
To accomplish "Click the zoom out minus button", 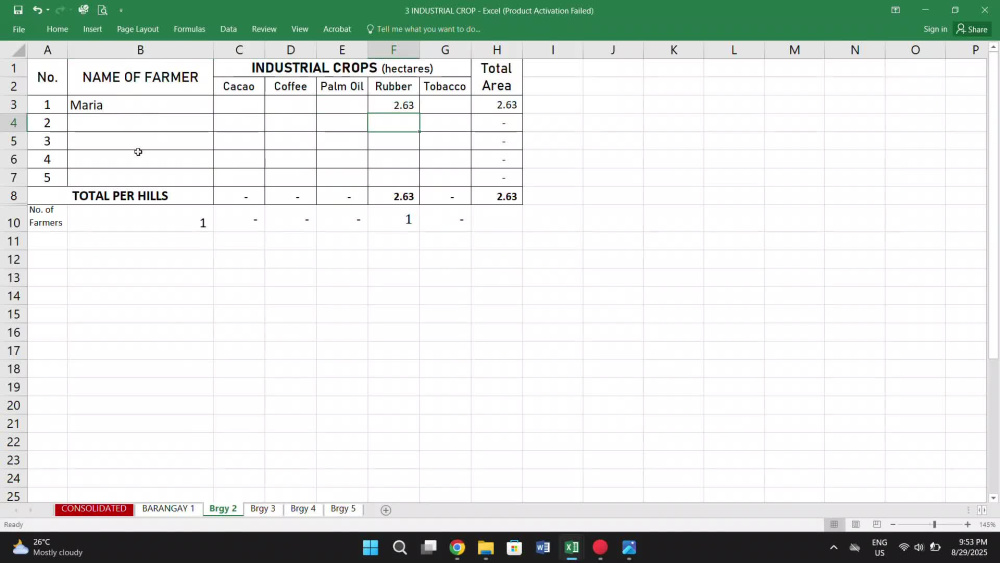I will (893, 525).
